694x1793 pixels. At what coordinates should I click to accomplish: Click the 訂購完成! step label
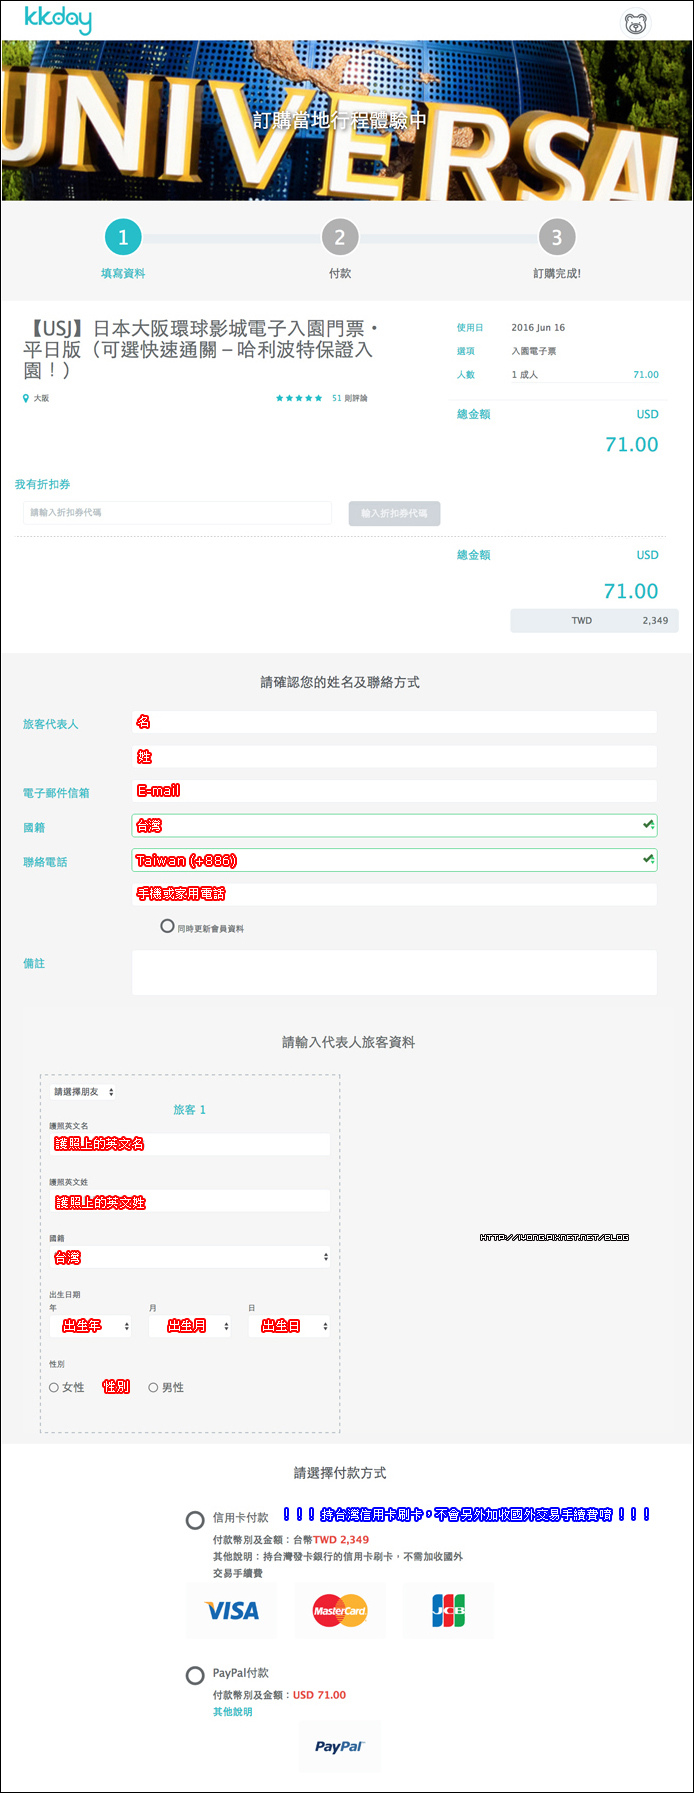557,273
